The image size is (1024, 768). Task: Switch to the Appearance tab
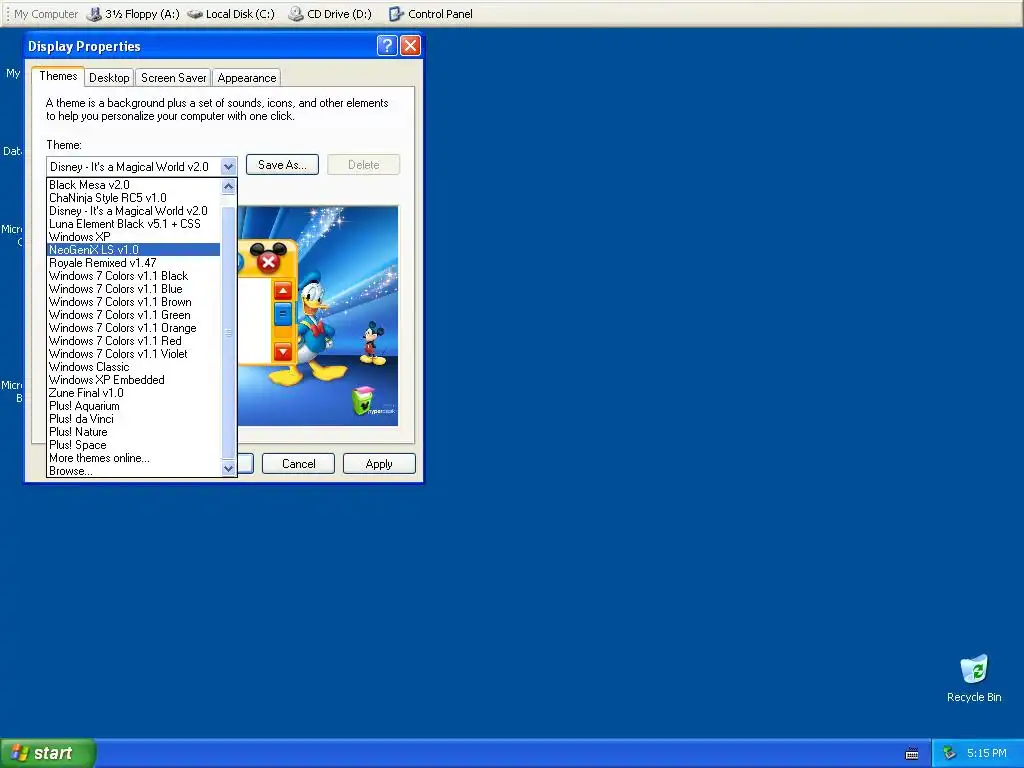click(x=247, y=78)
